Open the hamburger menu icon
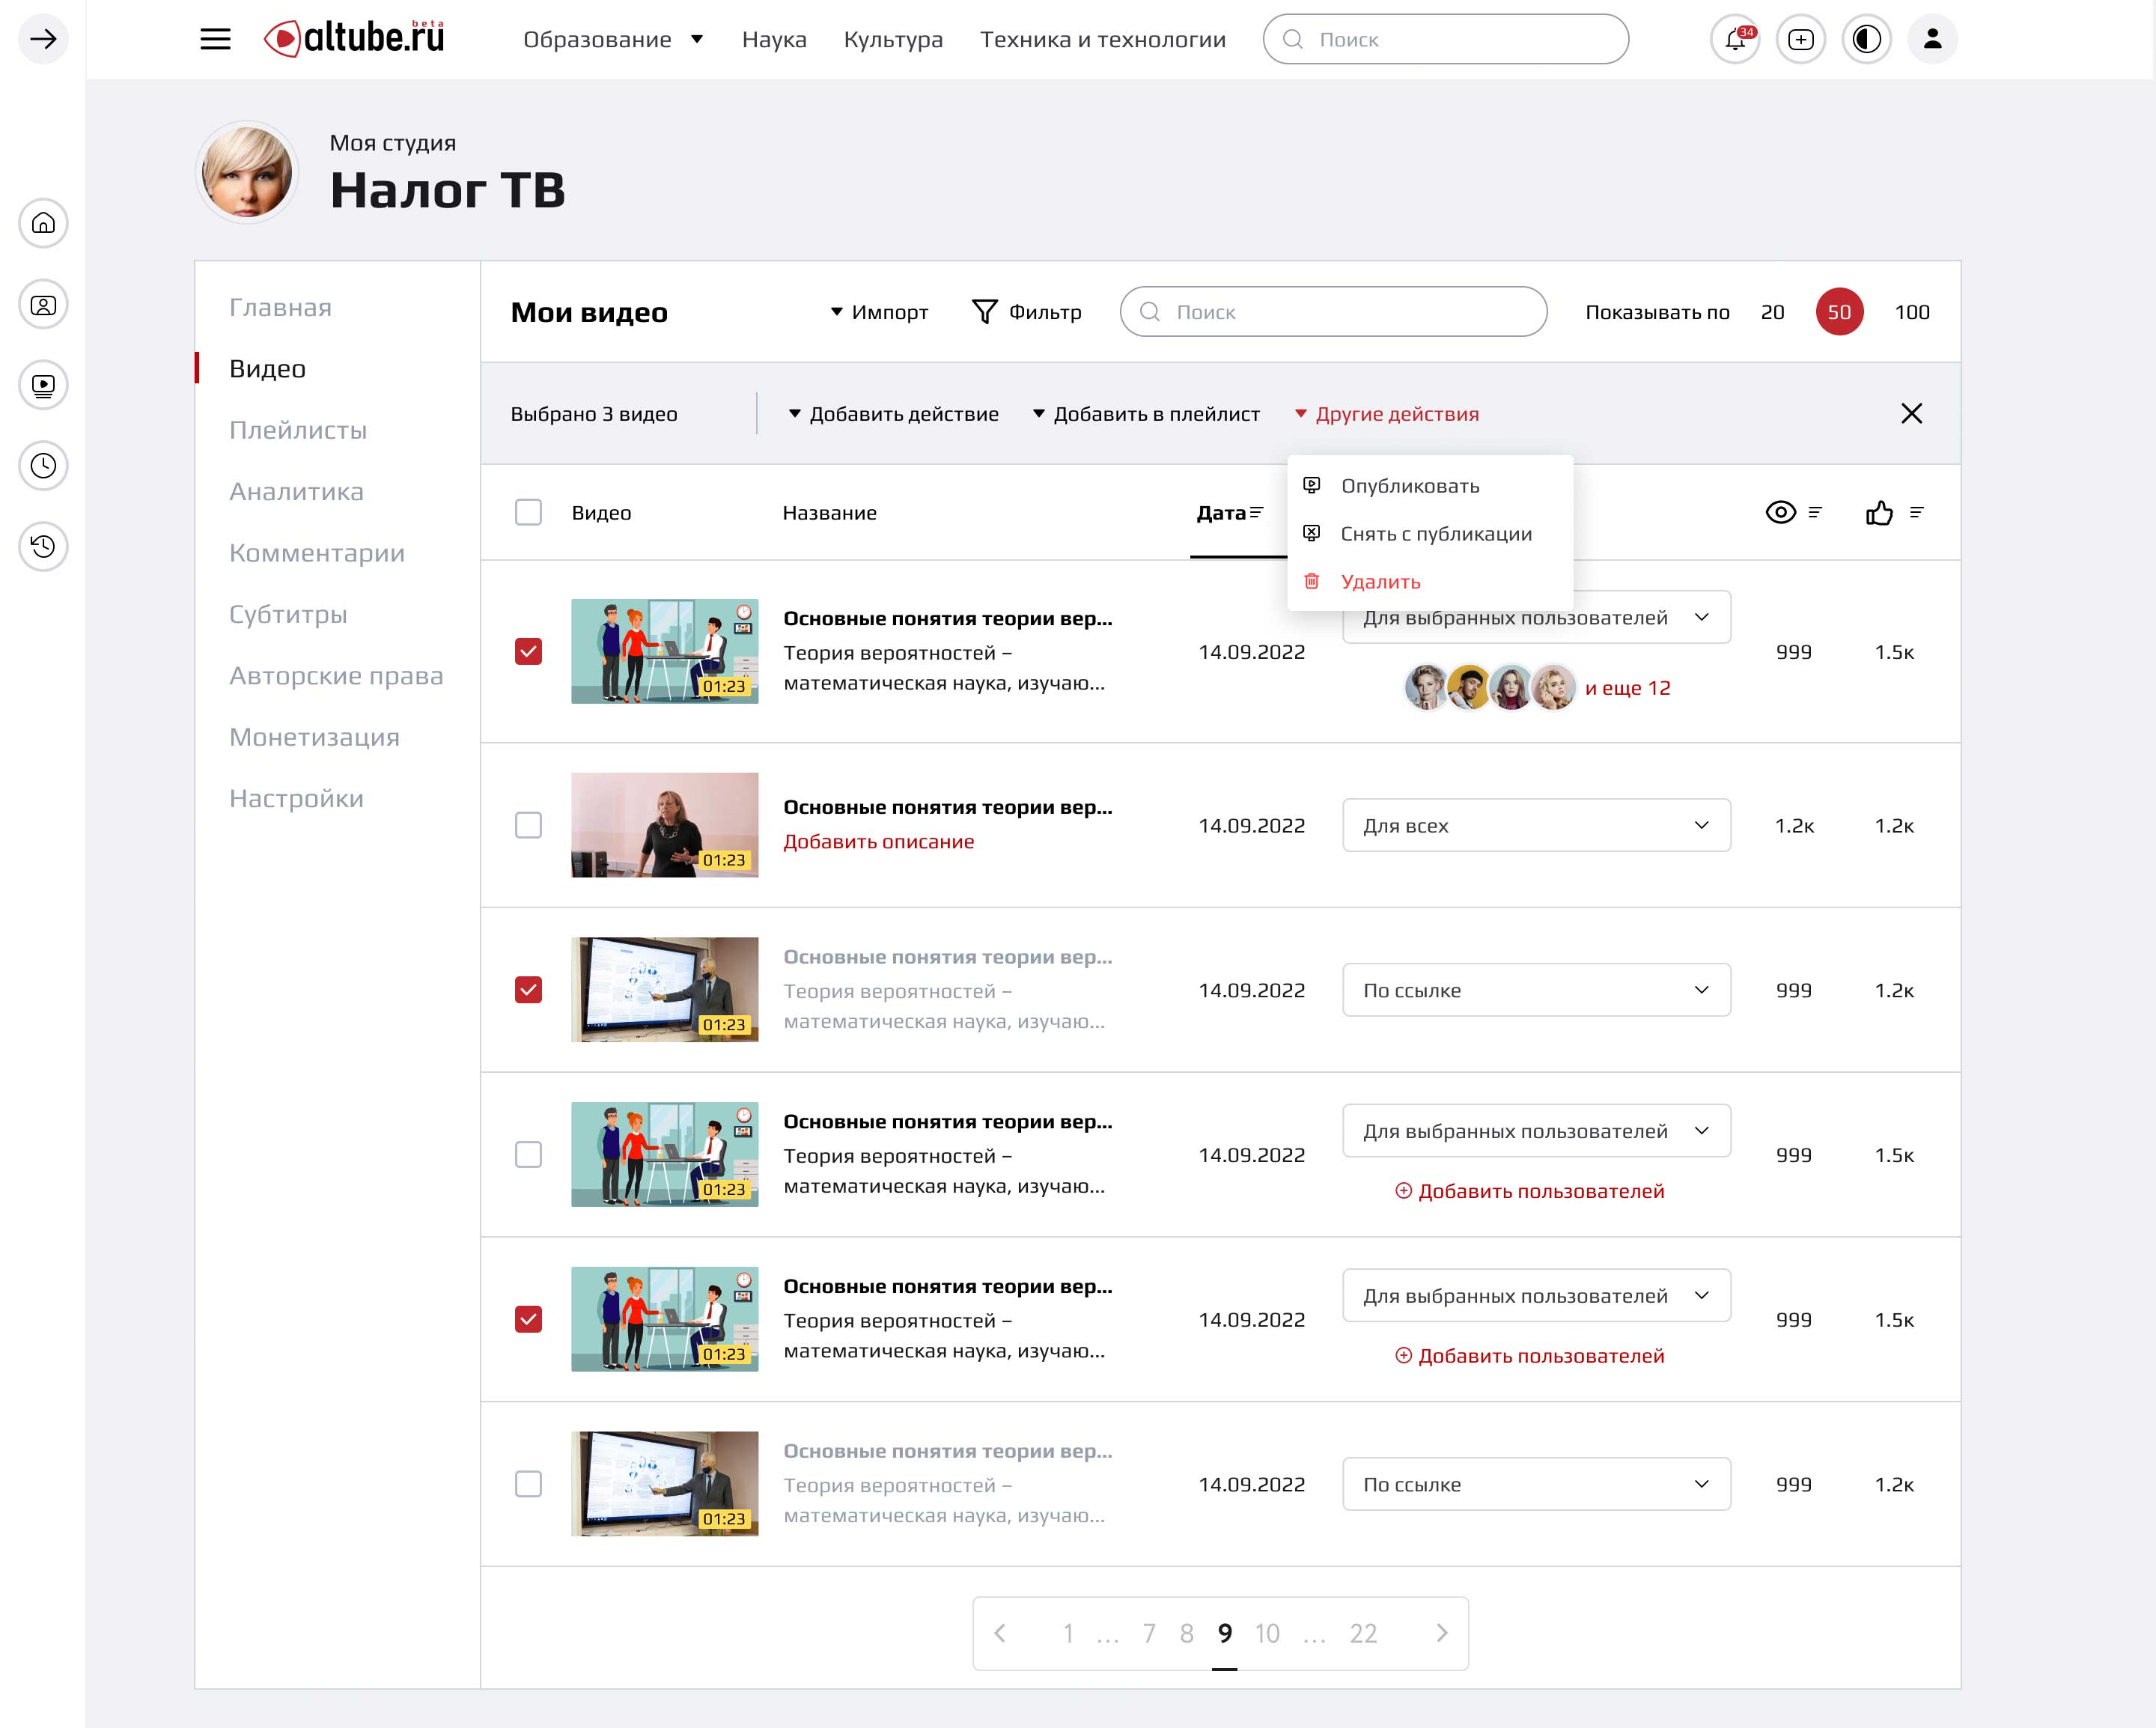Image resolution: width=2156 pixels, height=1728 pixels. click(x=215, y=40)
